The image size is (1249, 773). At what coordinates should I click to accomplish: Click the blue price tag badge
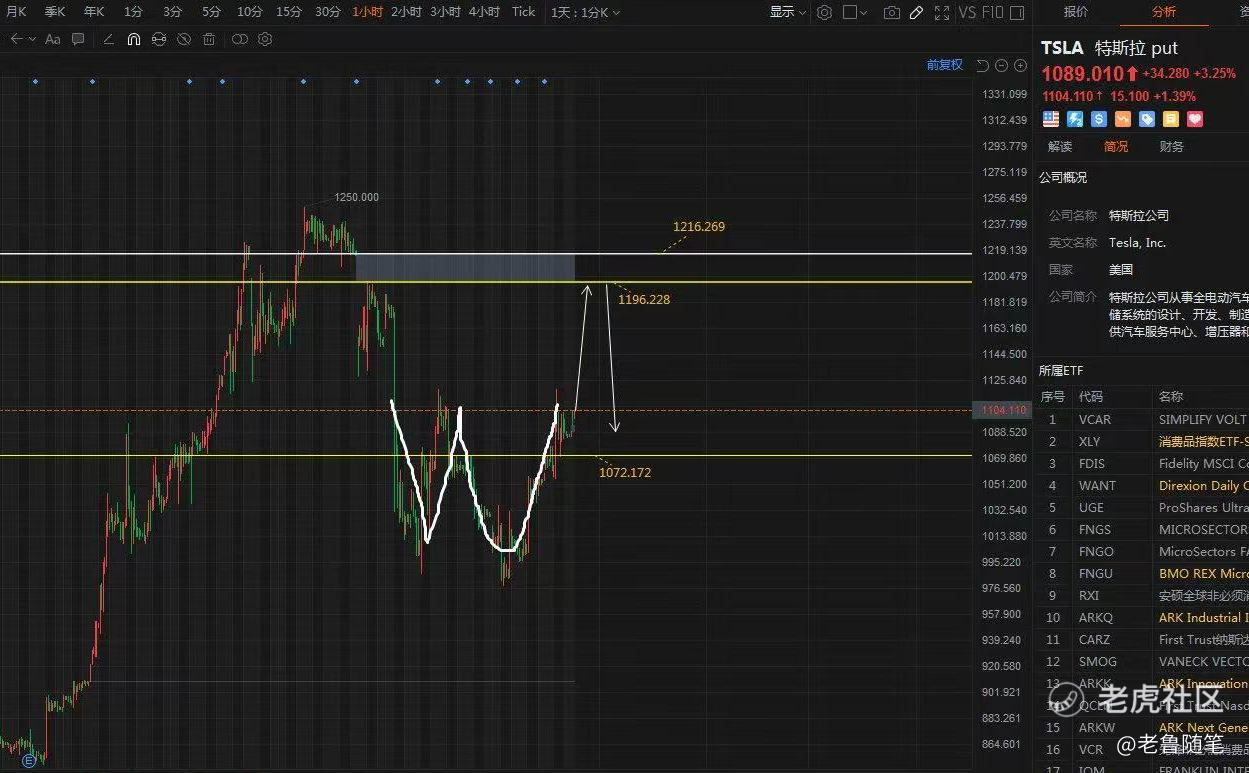click(x=1147, y=119)
